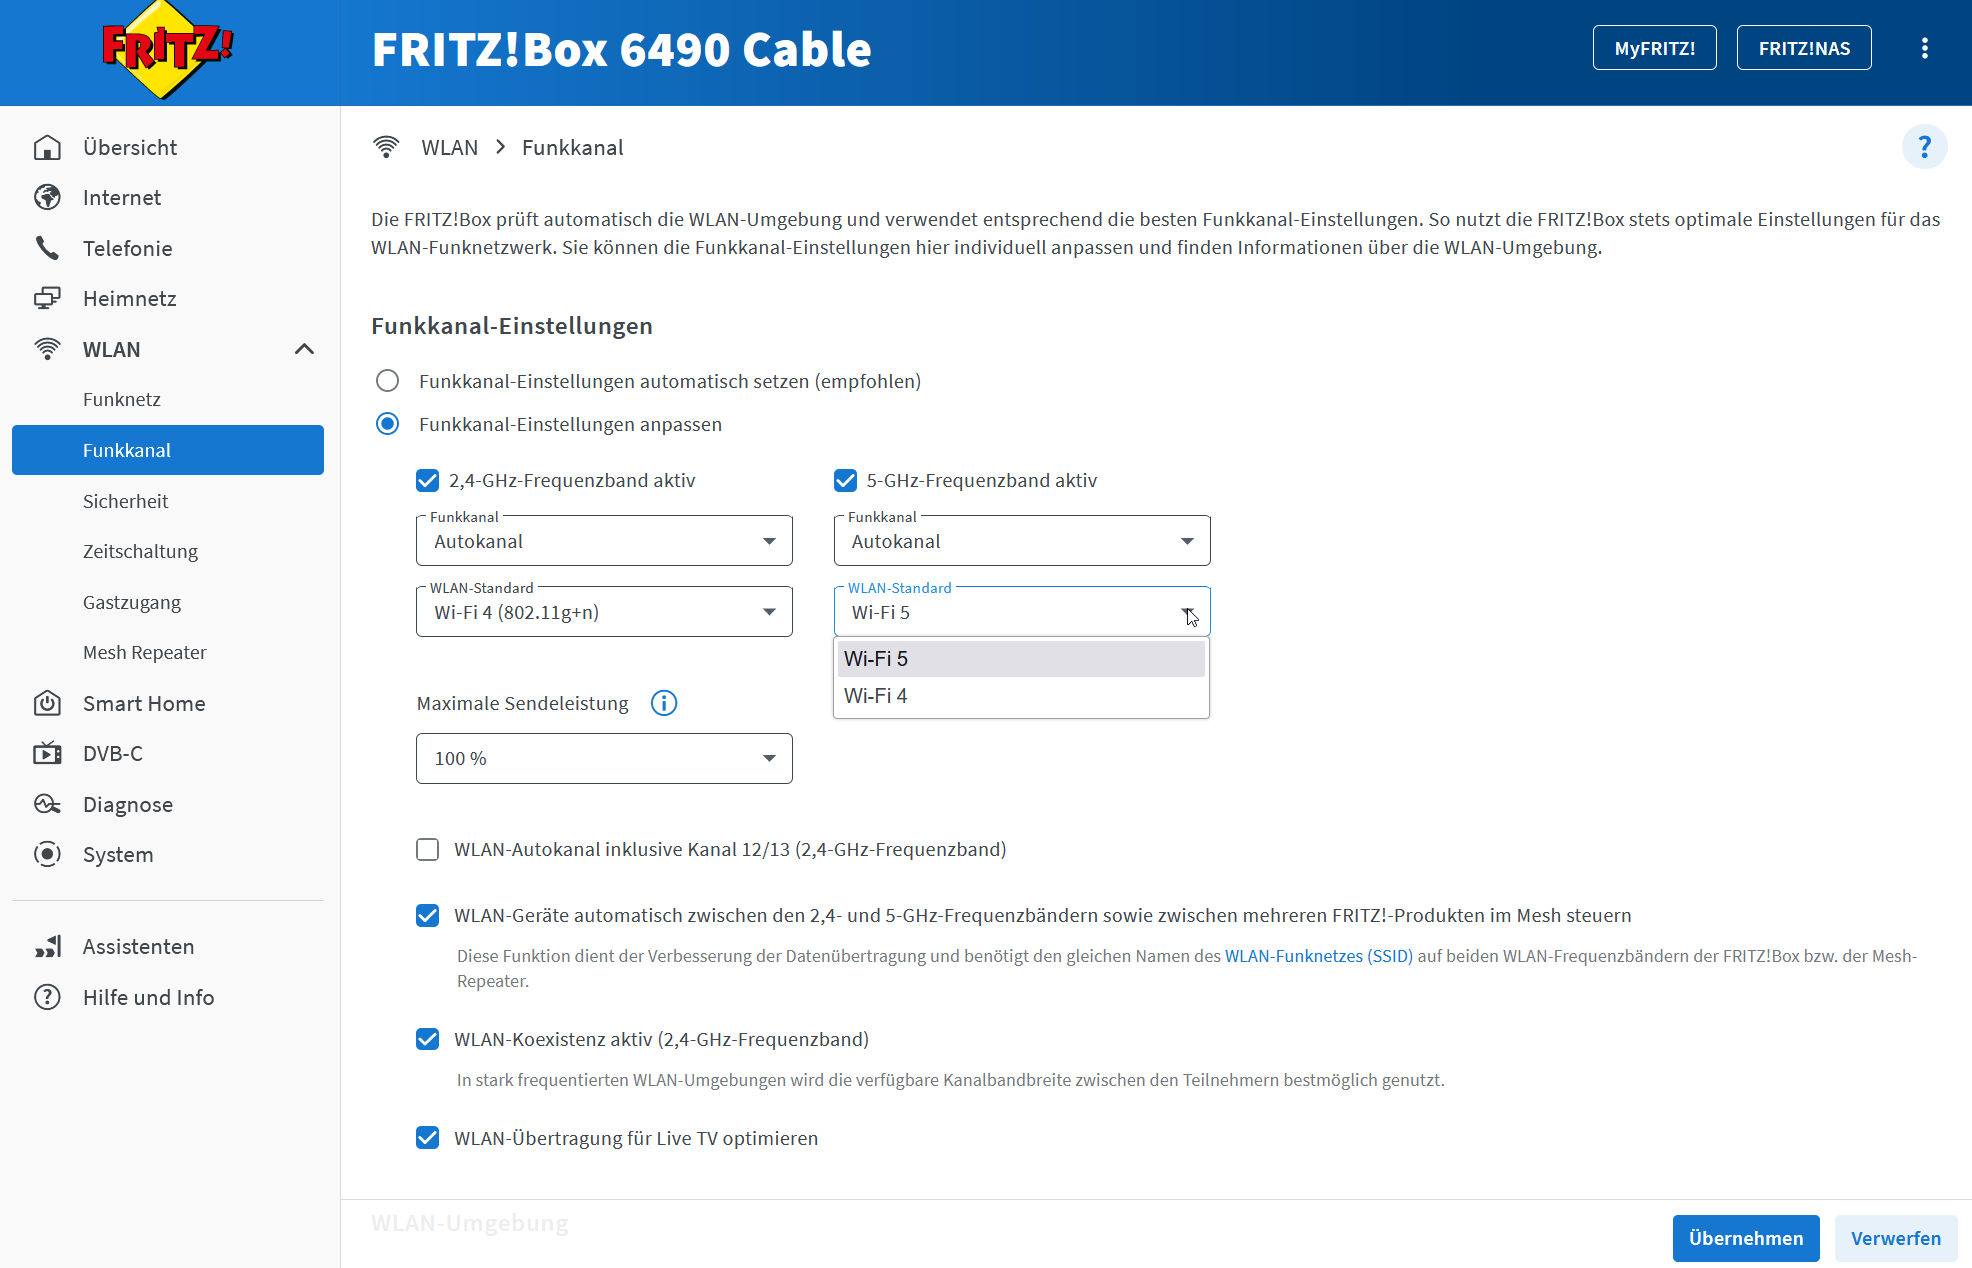Click the Telefonie phone icon
The image size is (1972, 1268).
pos(47,248)
